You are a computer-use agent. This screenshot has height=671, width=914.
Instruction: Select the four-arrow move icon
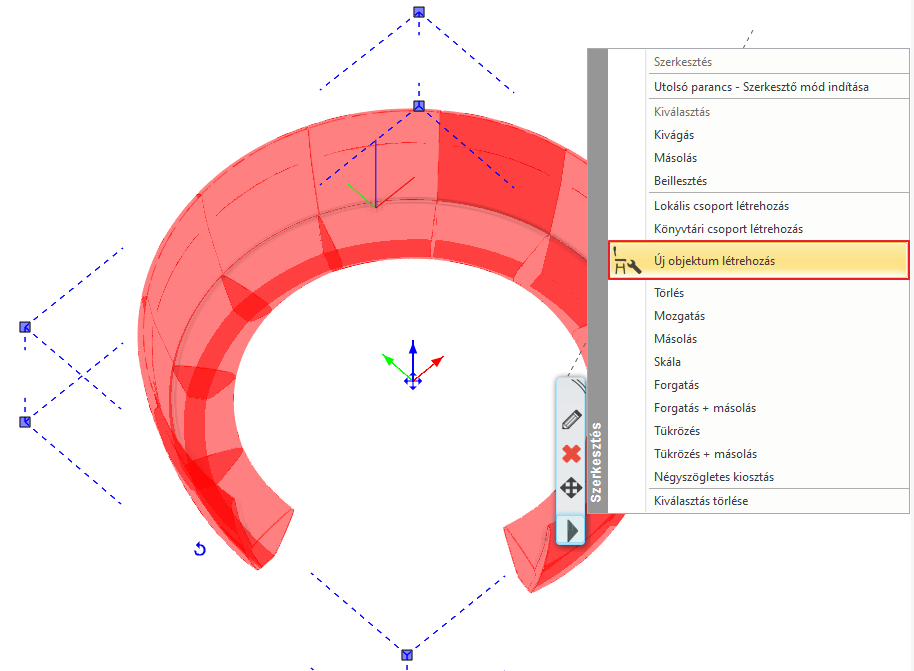(x=571, y=488)
